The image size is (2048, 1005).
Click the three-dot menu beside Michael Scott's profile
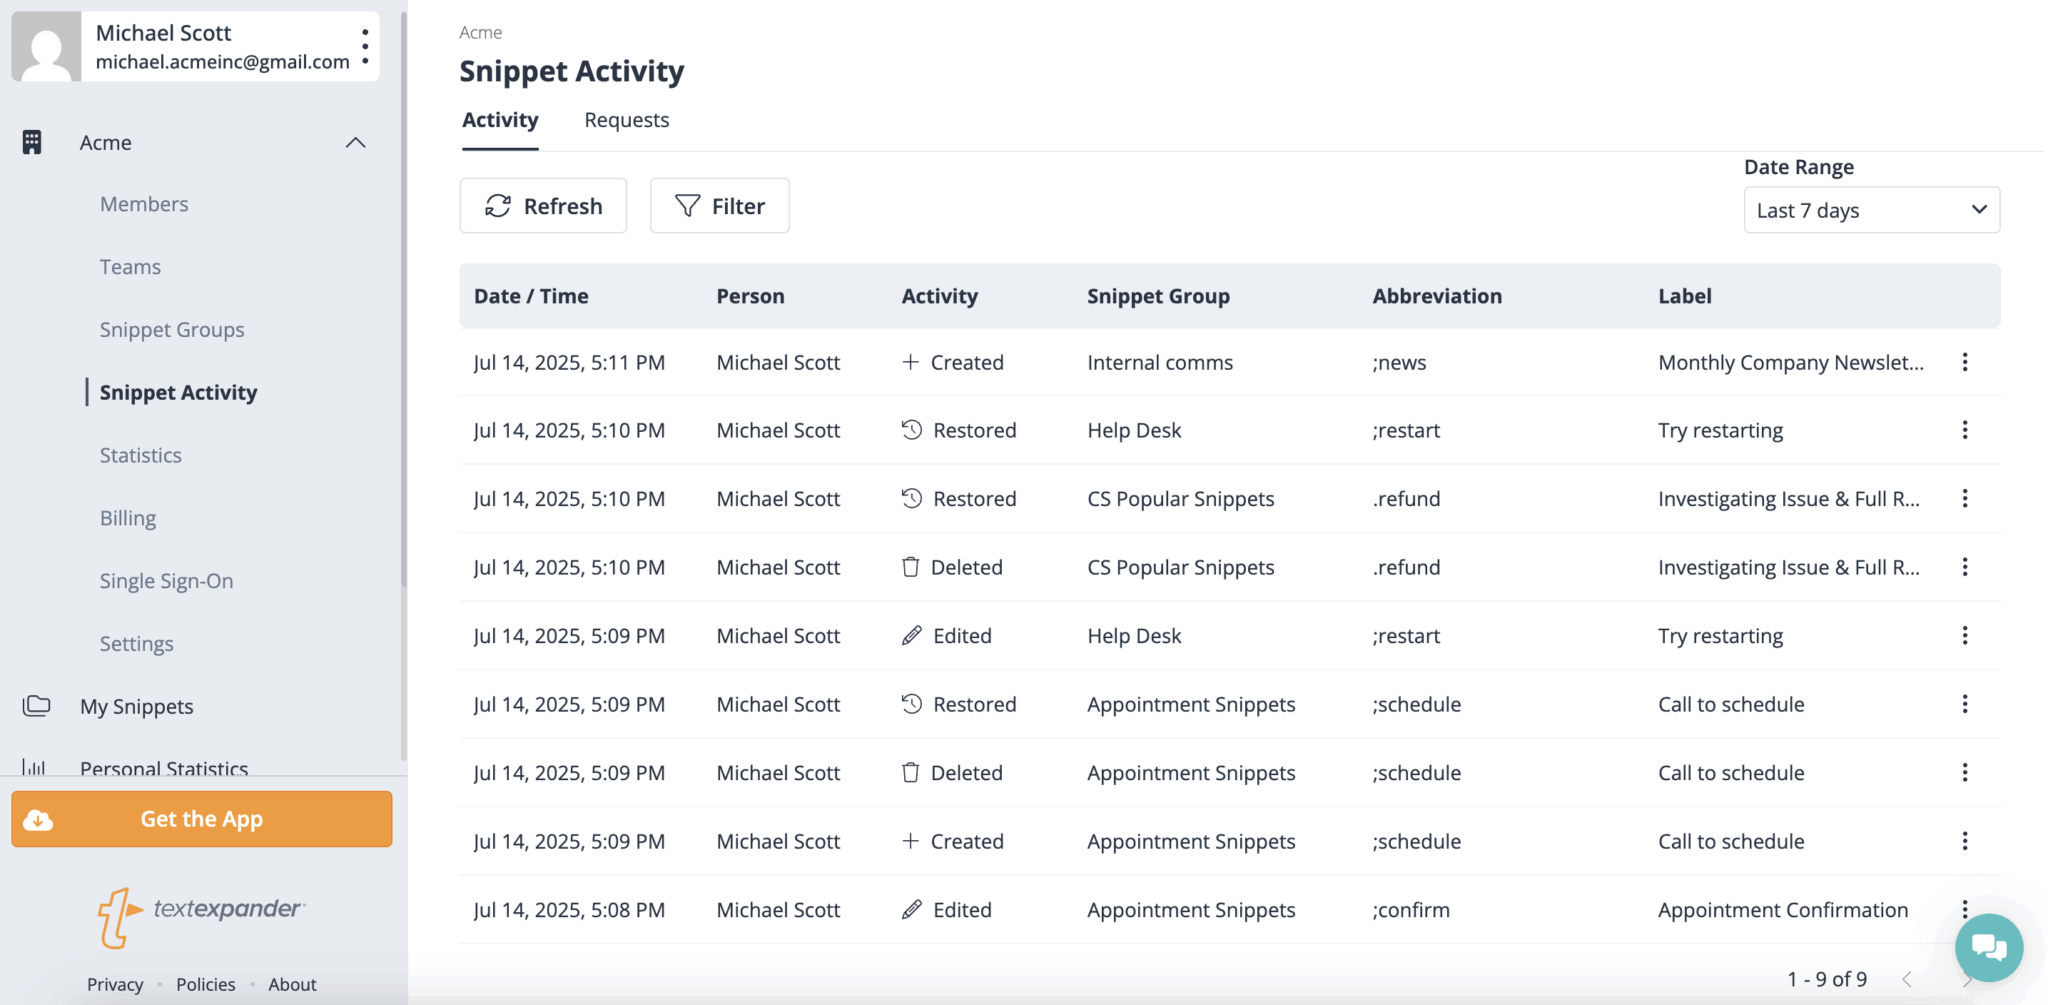(365, 46)
